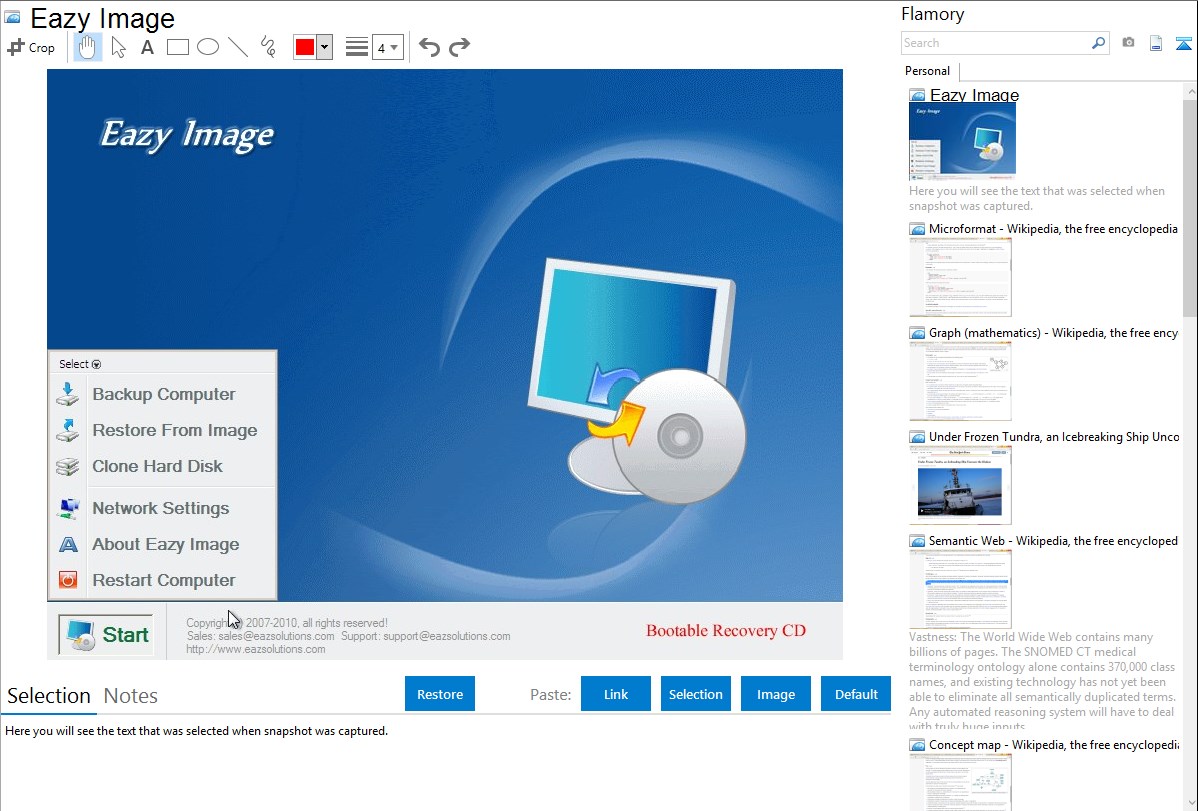The height and width of the screenshot is (811, 1198).
Task: Pick the ellipse drawing tool
Action: 208,47
